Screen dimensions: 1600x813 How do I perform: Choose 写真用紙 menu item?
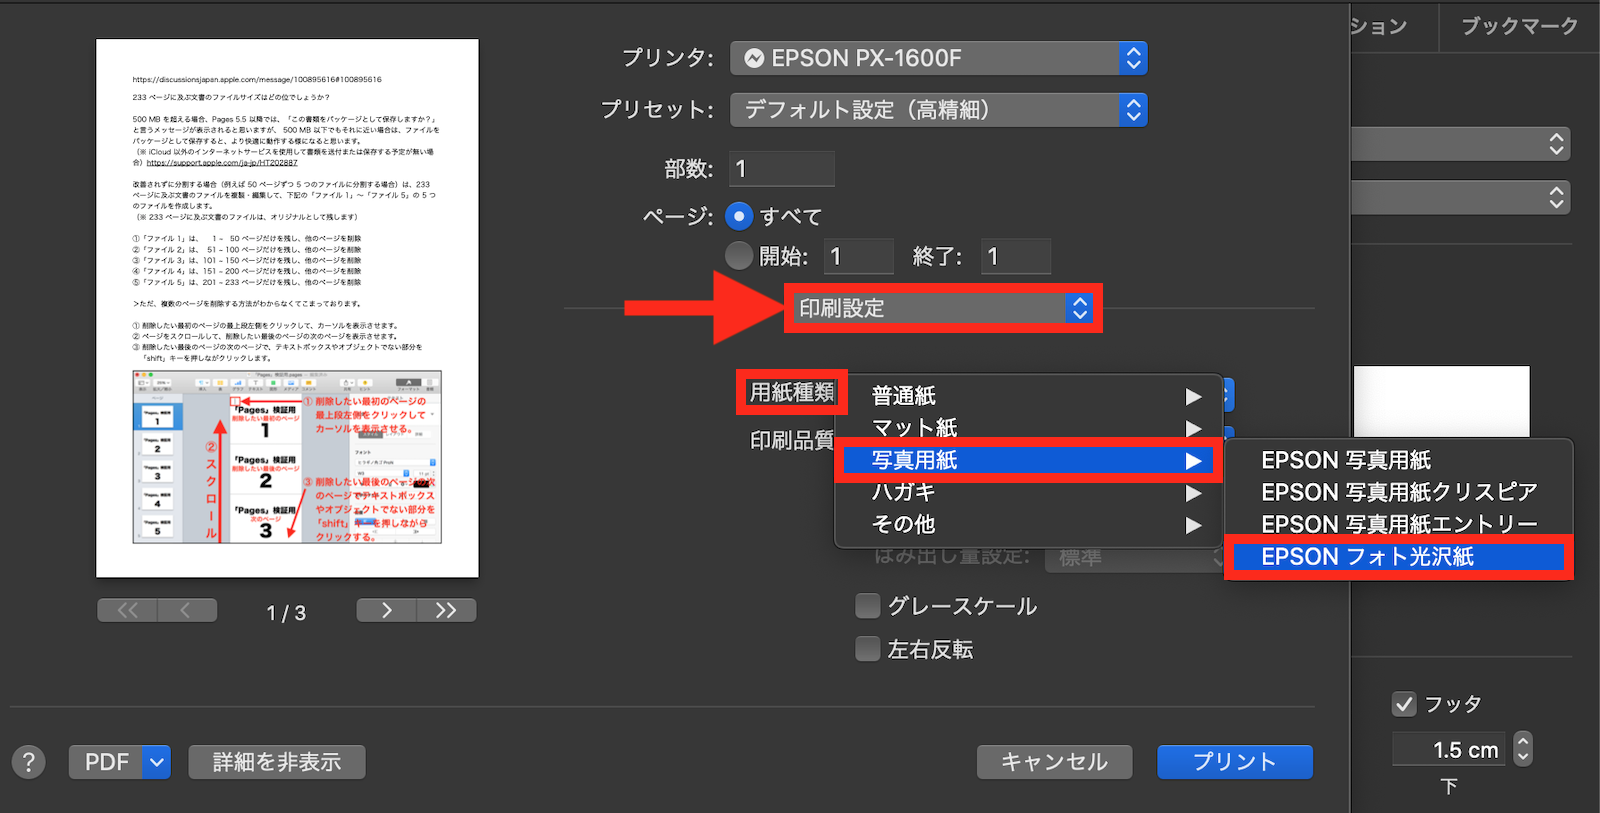(1028, 460)
